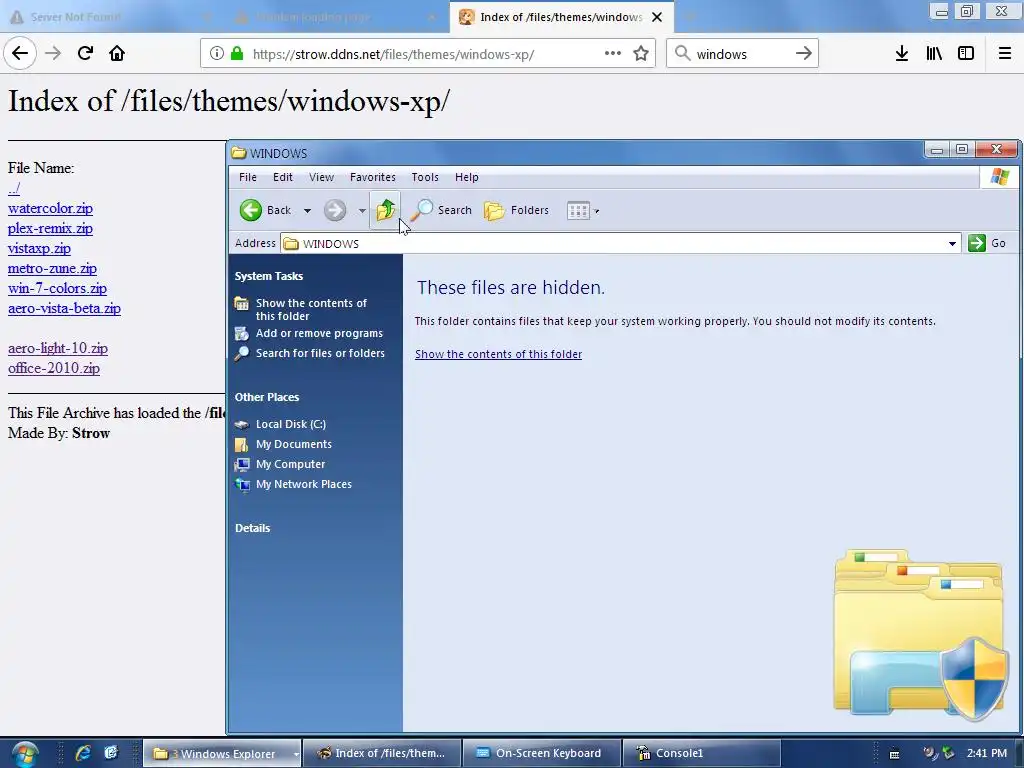Open the Tools menu in Explorer

coord(425,177)
